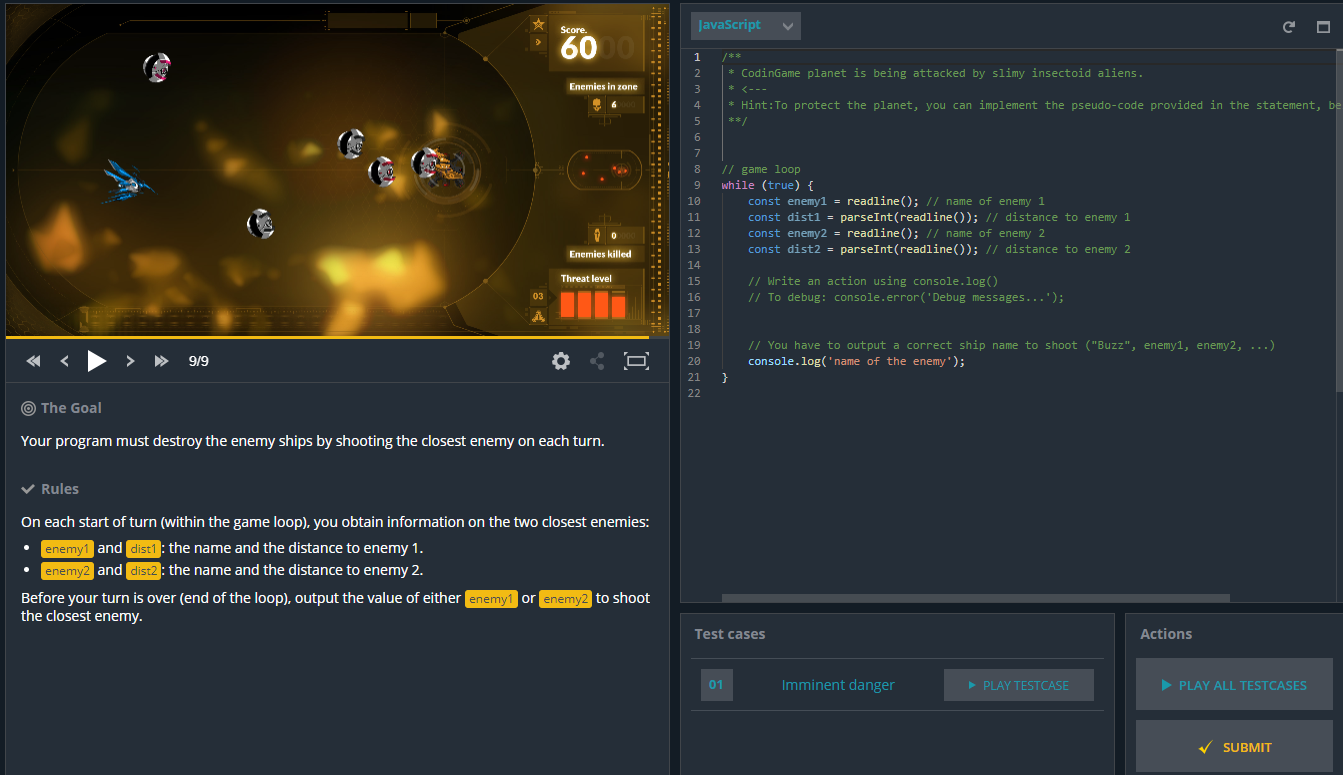The image size is (1343, 775).
Task: Run the Imminent danger testcase
Action: [x=1018, y=684]
